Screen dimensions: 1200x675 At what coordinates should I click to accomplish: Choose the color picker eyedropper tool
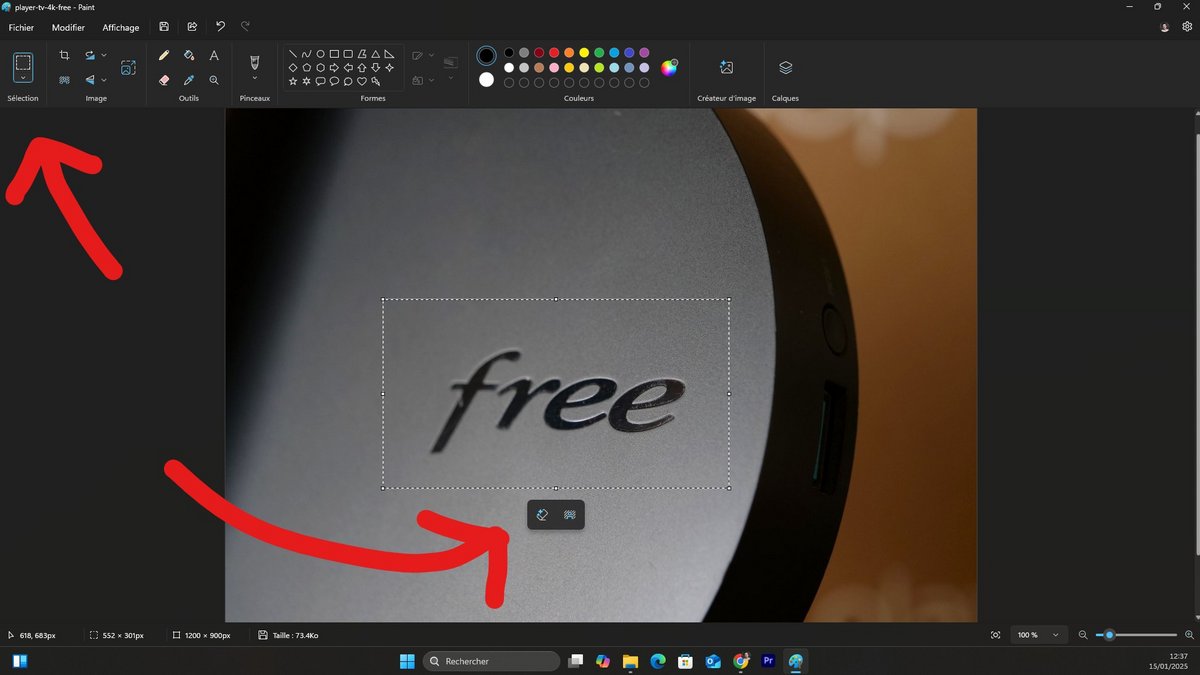point(189,80)
